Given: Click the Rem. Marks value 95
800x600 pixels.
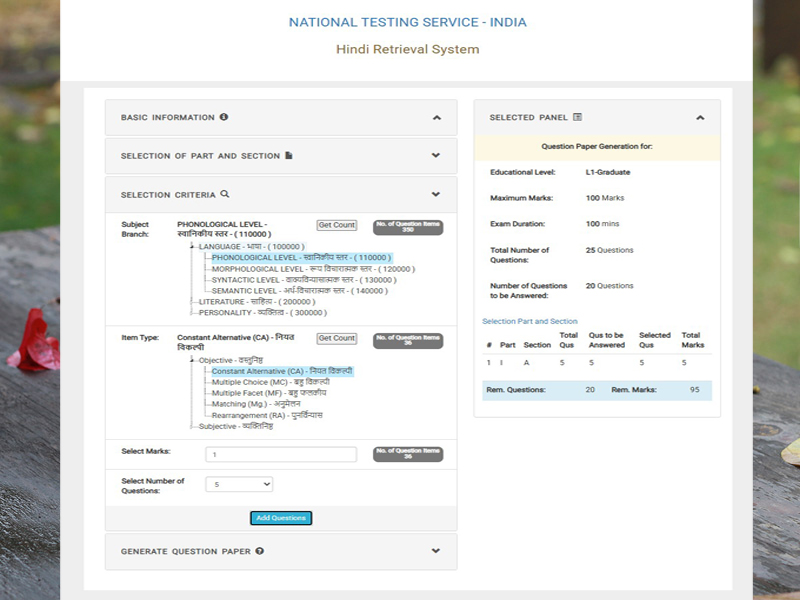Looking at the screenshot, I should pos(694,389).
